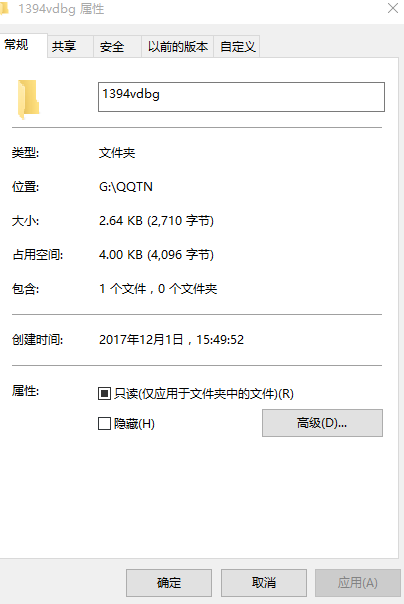
Task: Open 高级(D)... advanced attributes
Action: (x=322, y=423)
